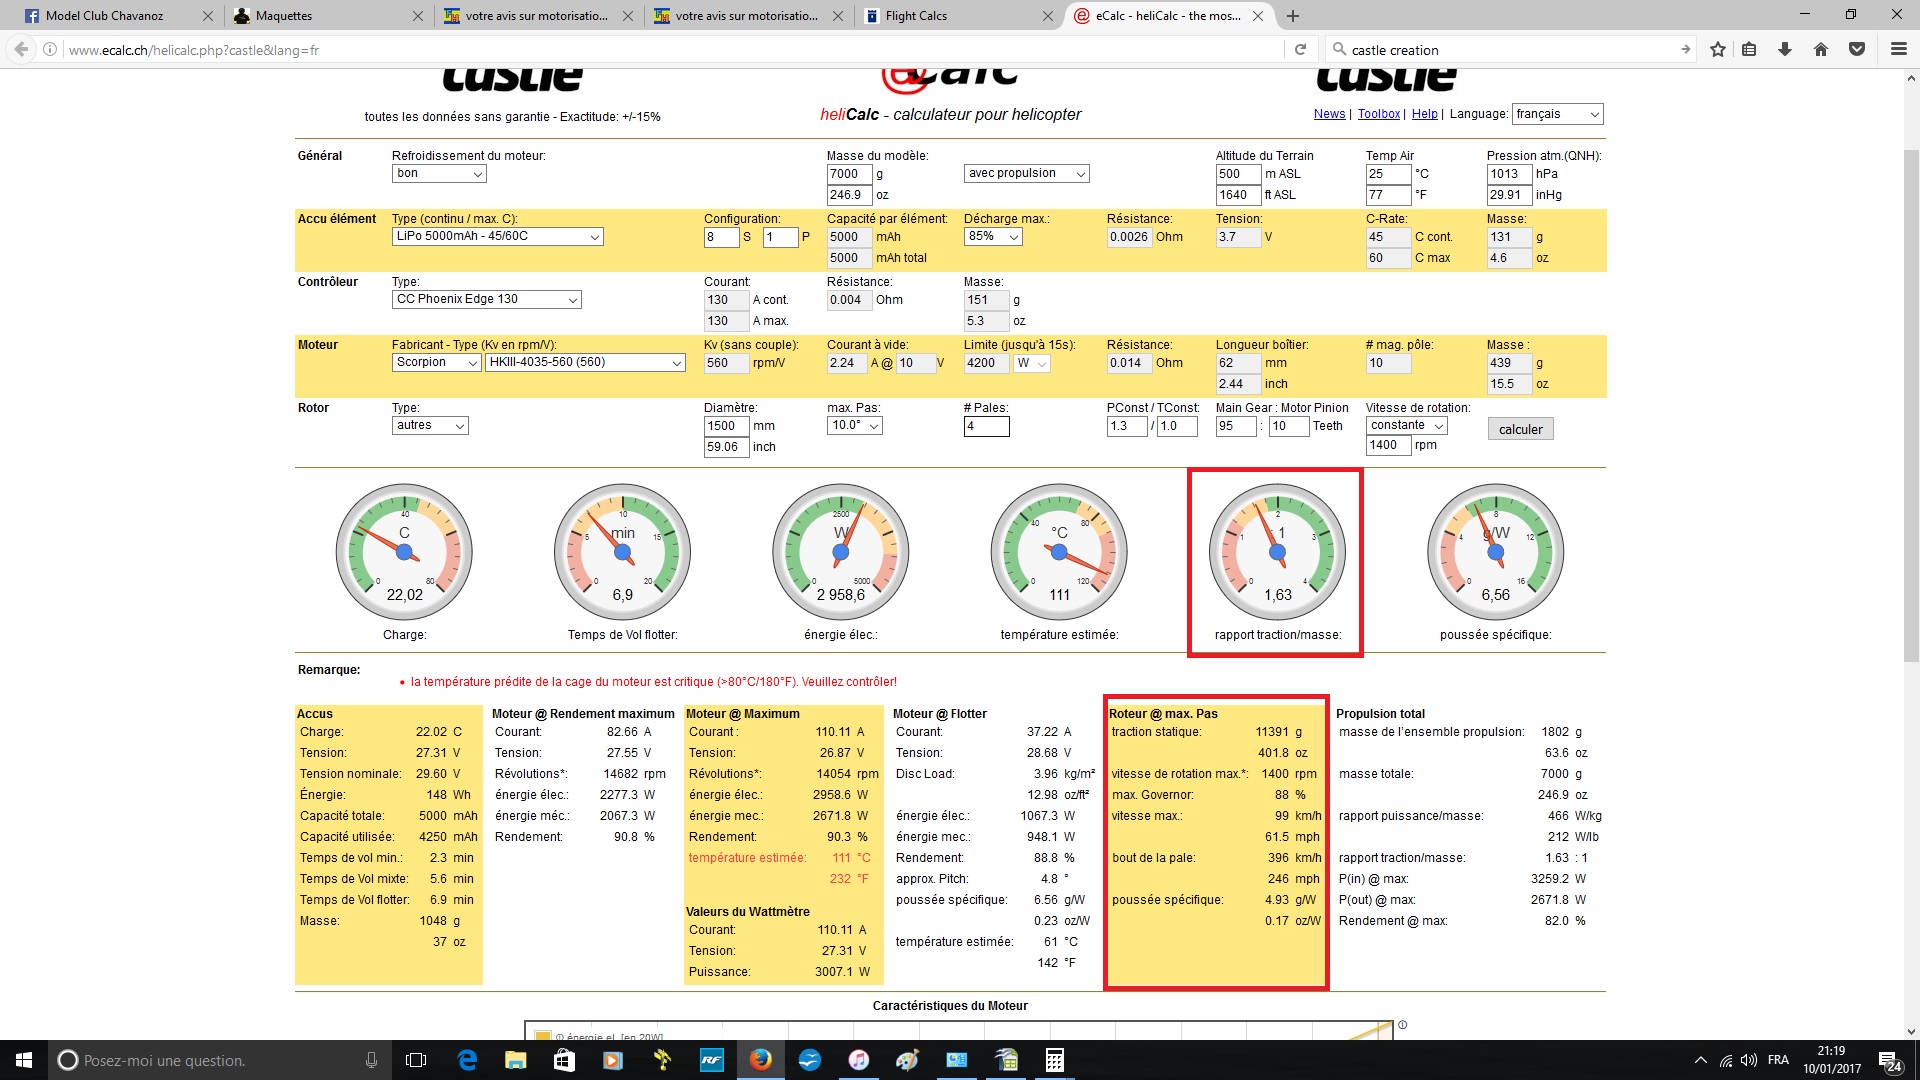The height and width of the screenshot is (1080, 1920).
Task: Click the battery S count field (8)
Action: pyautogui.click(x=721, y=237)
